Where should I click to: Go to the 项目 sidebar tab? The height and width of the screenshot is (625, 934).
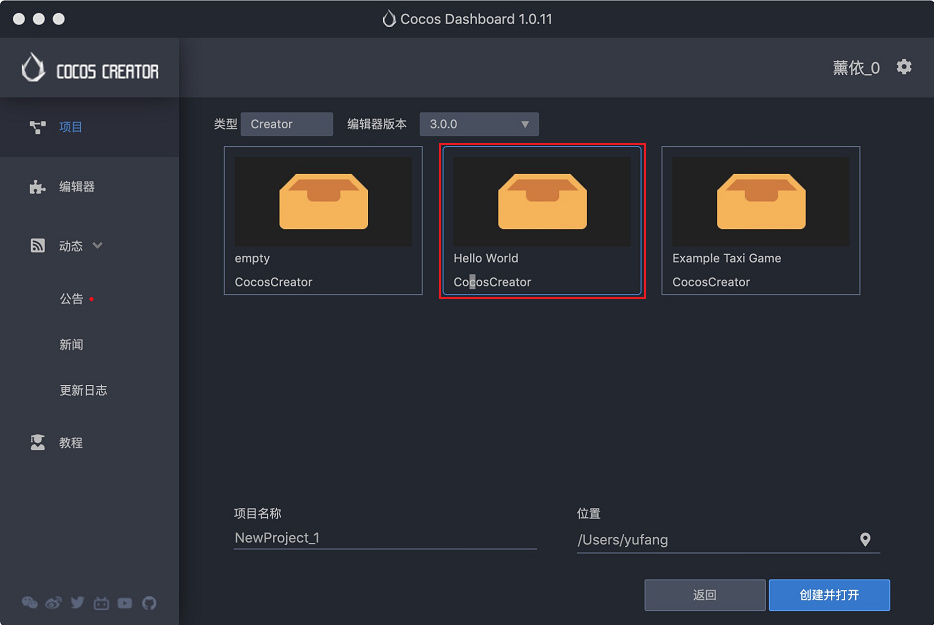pyautogui.click(x=70, y=127)
